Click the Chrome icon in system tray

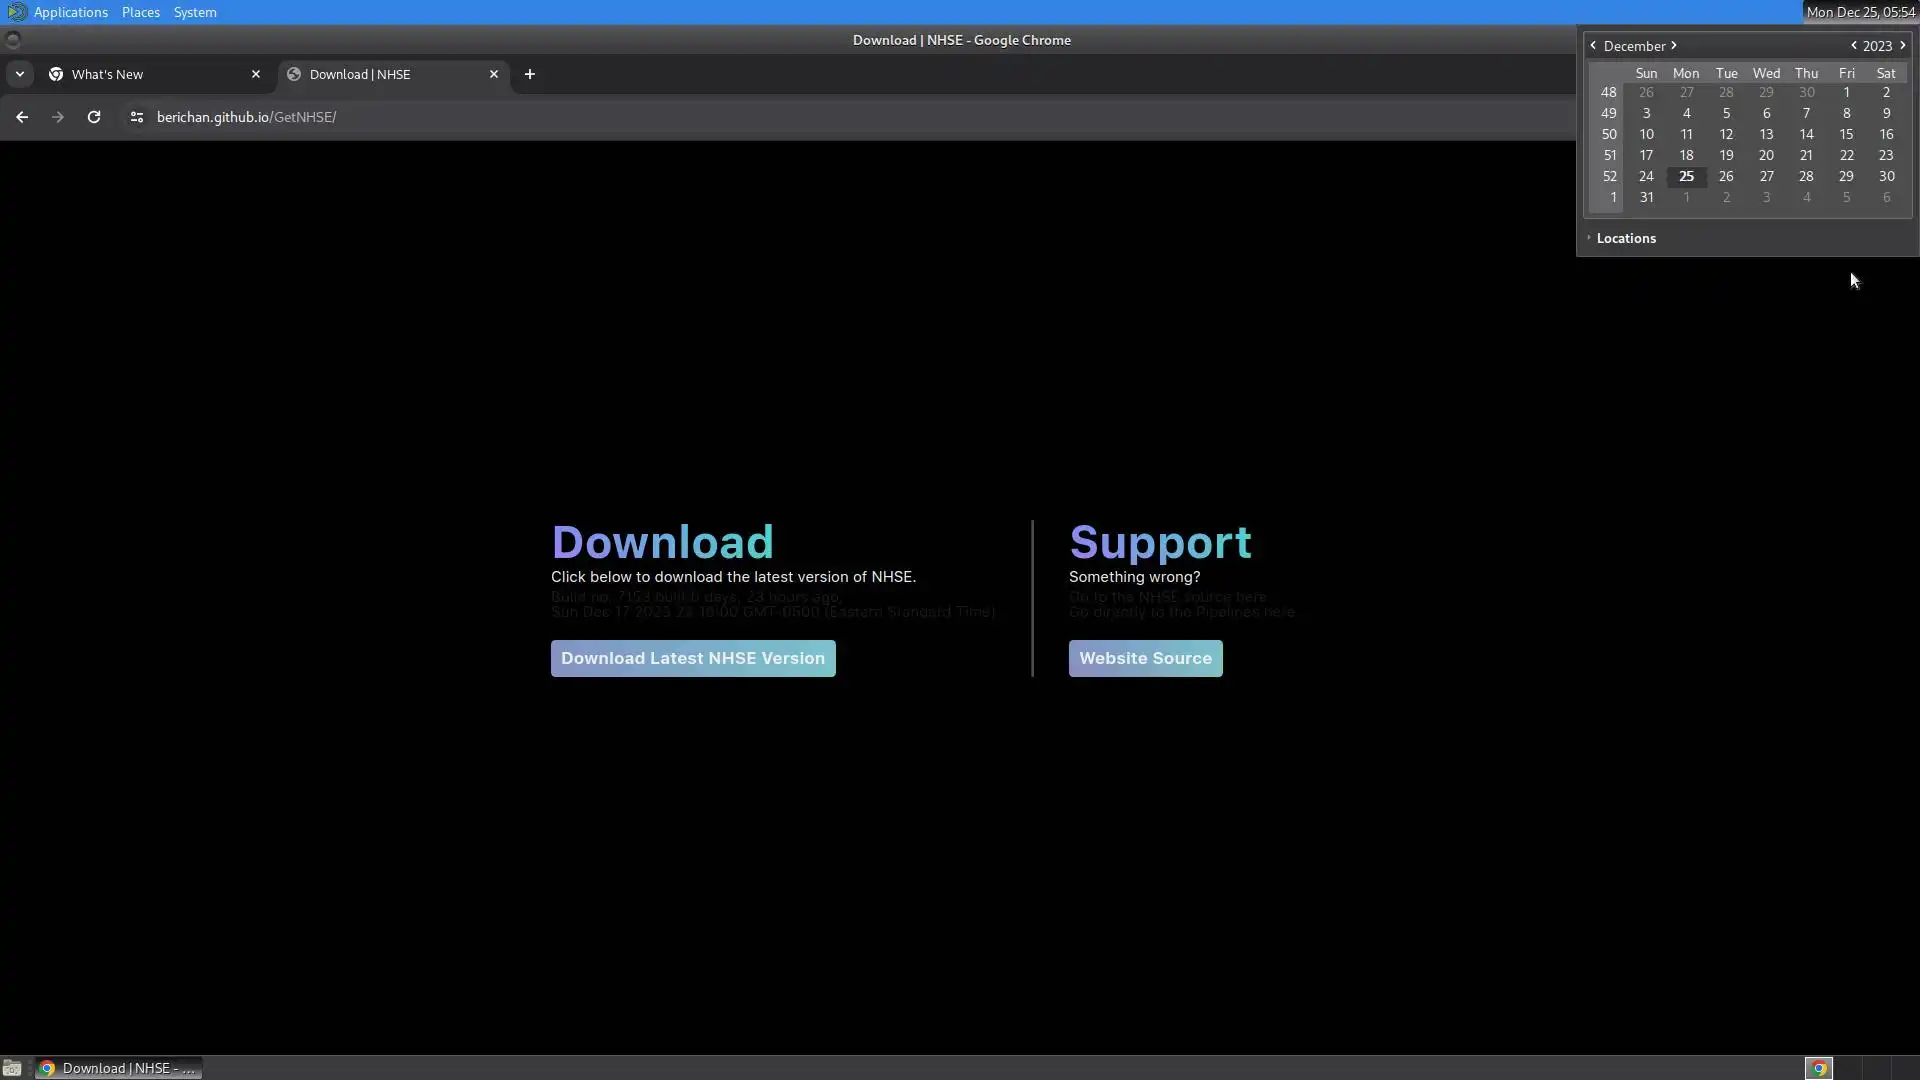tap(1819, 1068)
